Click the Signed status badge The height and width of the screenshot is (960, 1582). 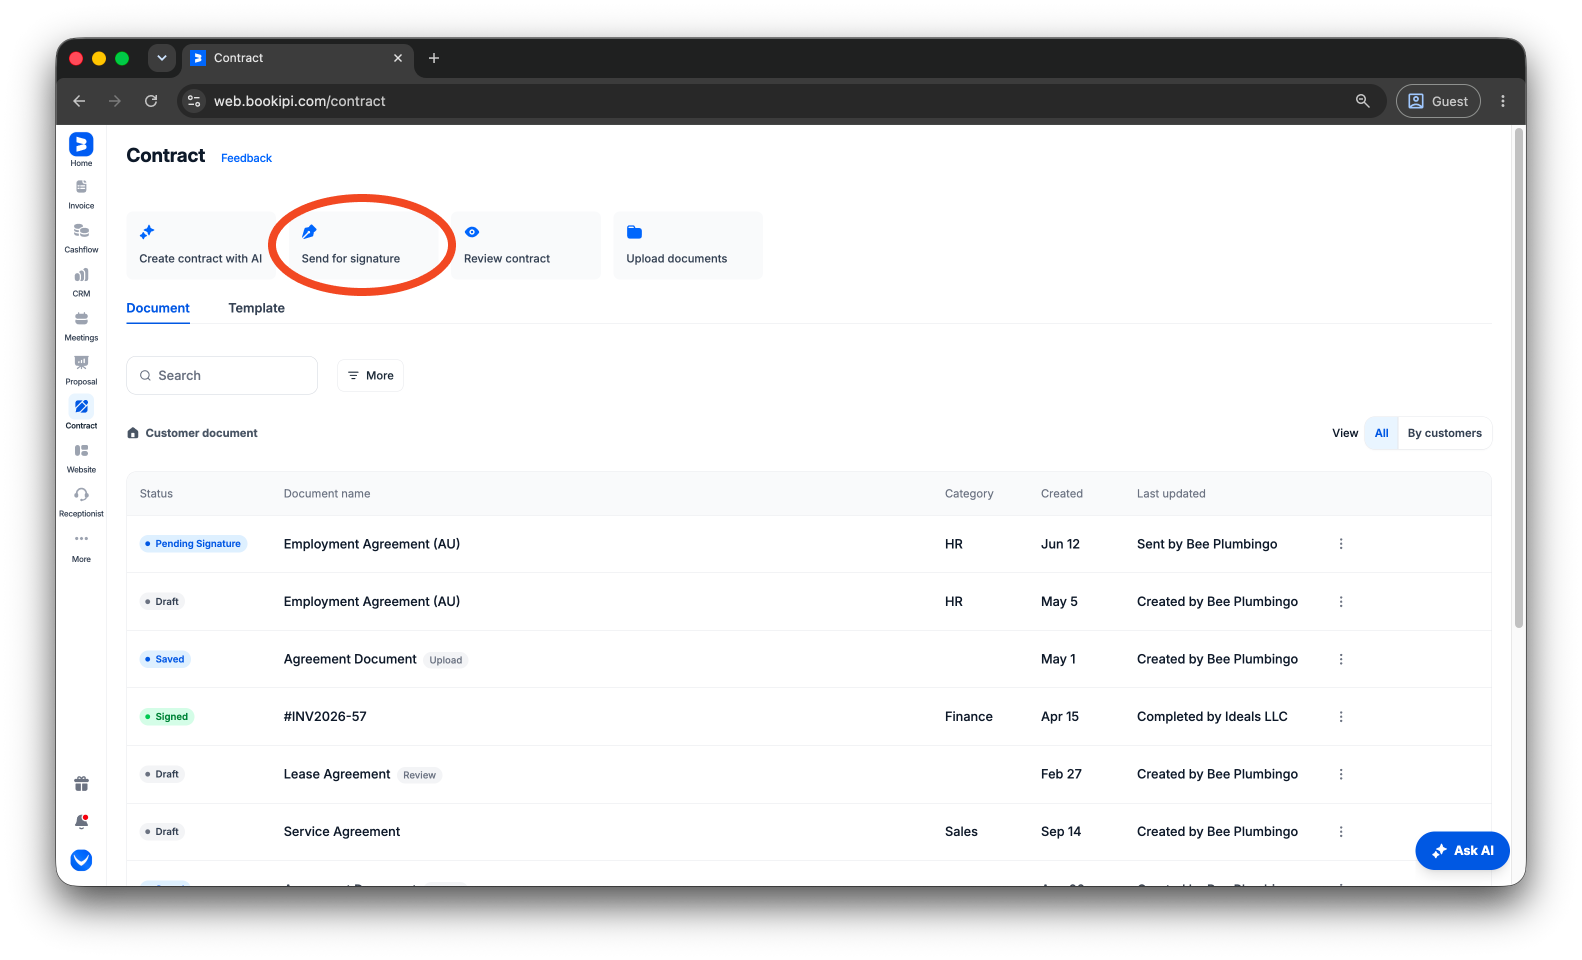(x=166, y=717)
